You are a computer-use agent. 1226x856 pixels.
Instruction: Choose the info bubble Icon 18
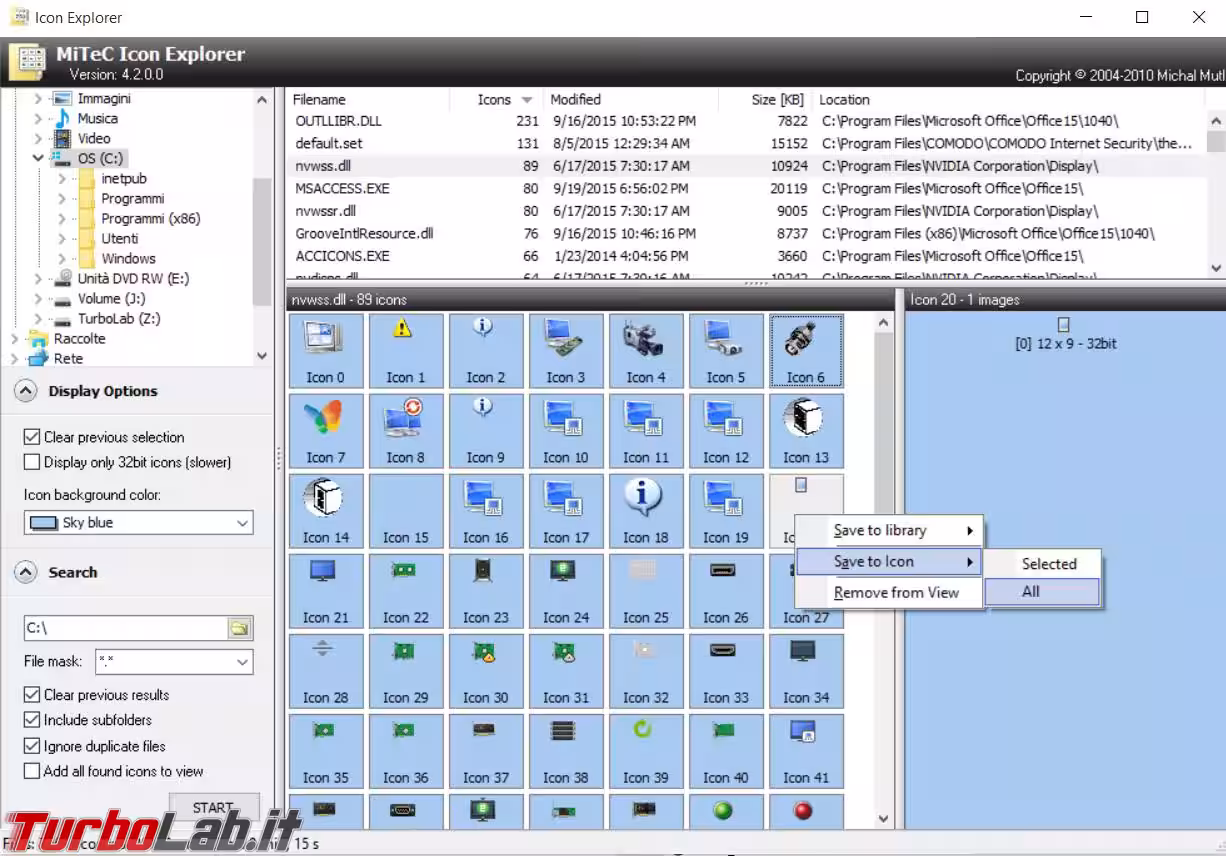[646, 510]
